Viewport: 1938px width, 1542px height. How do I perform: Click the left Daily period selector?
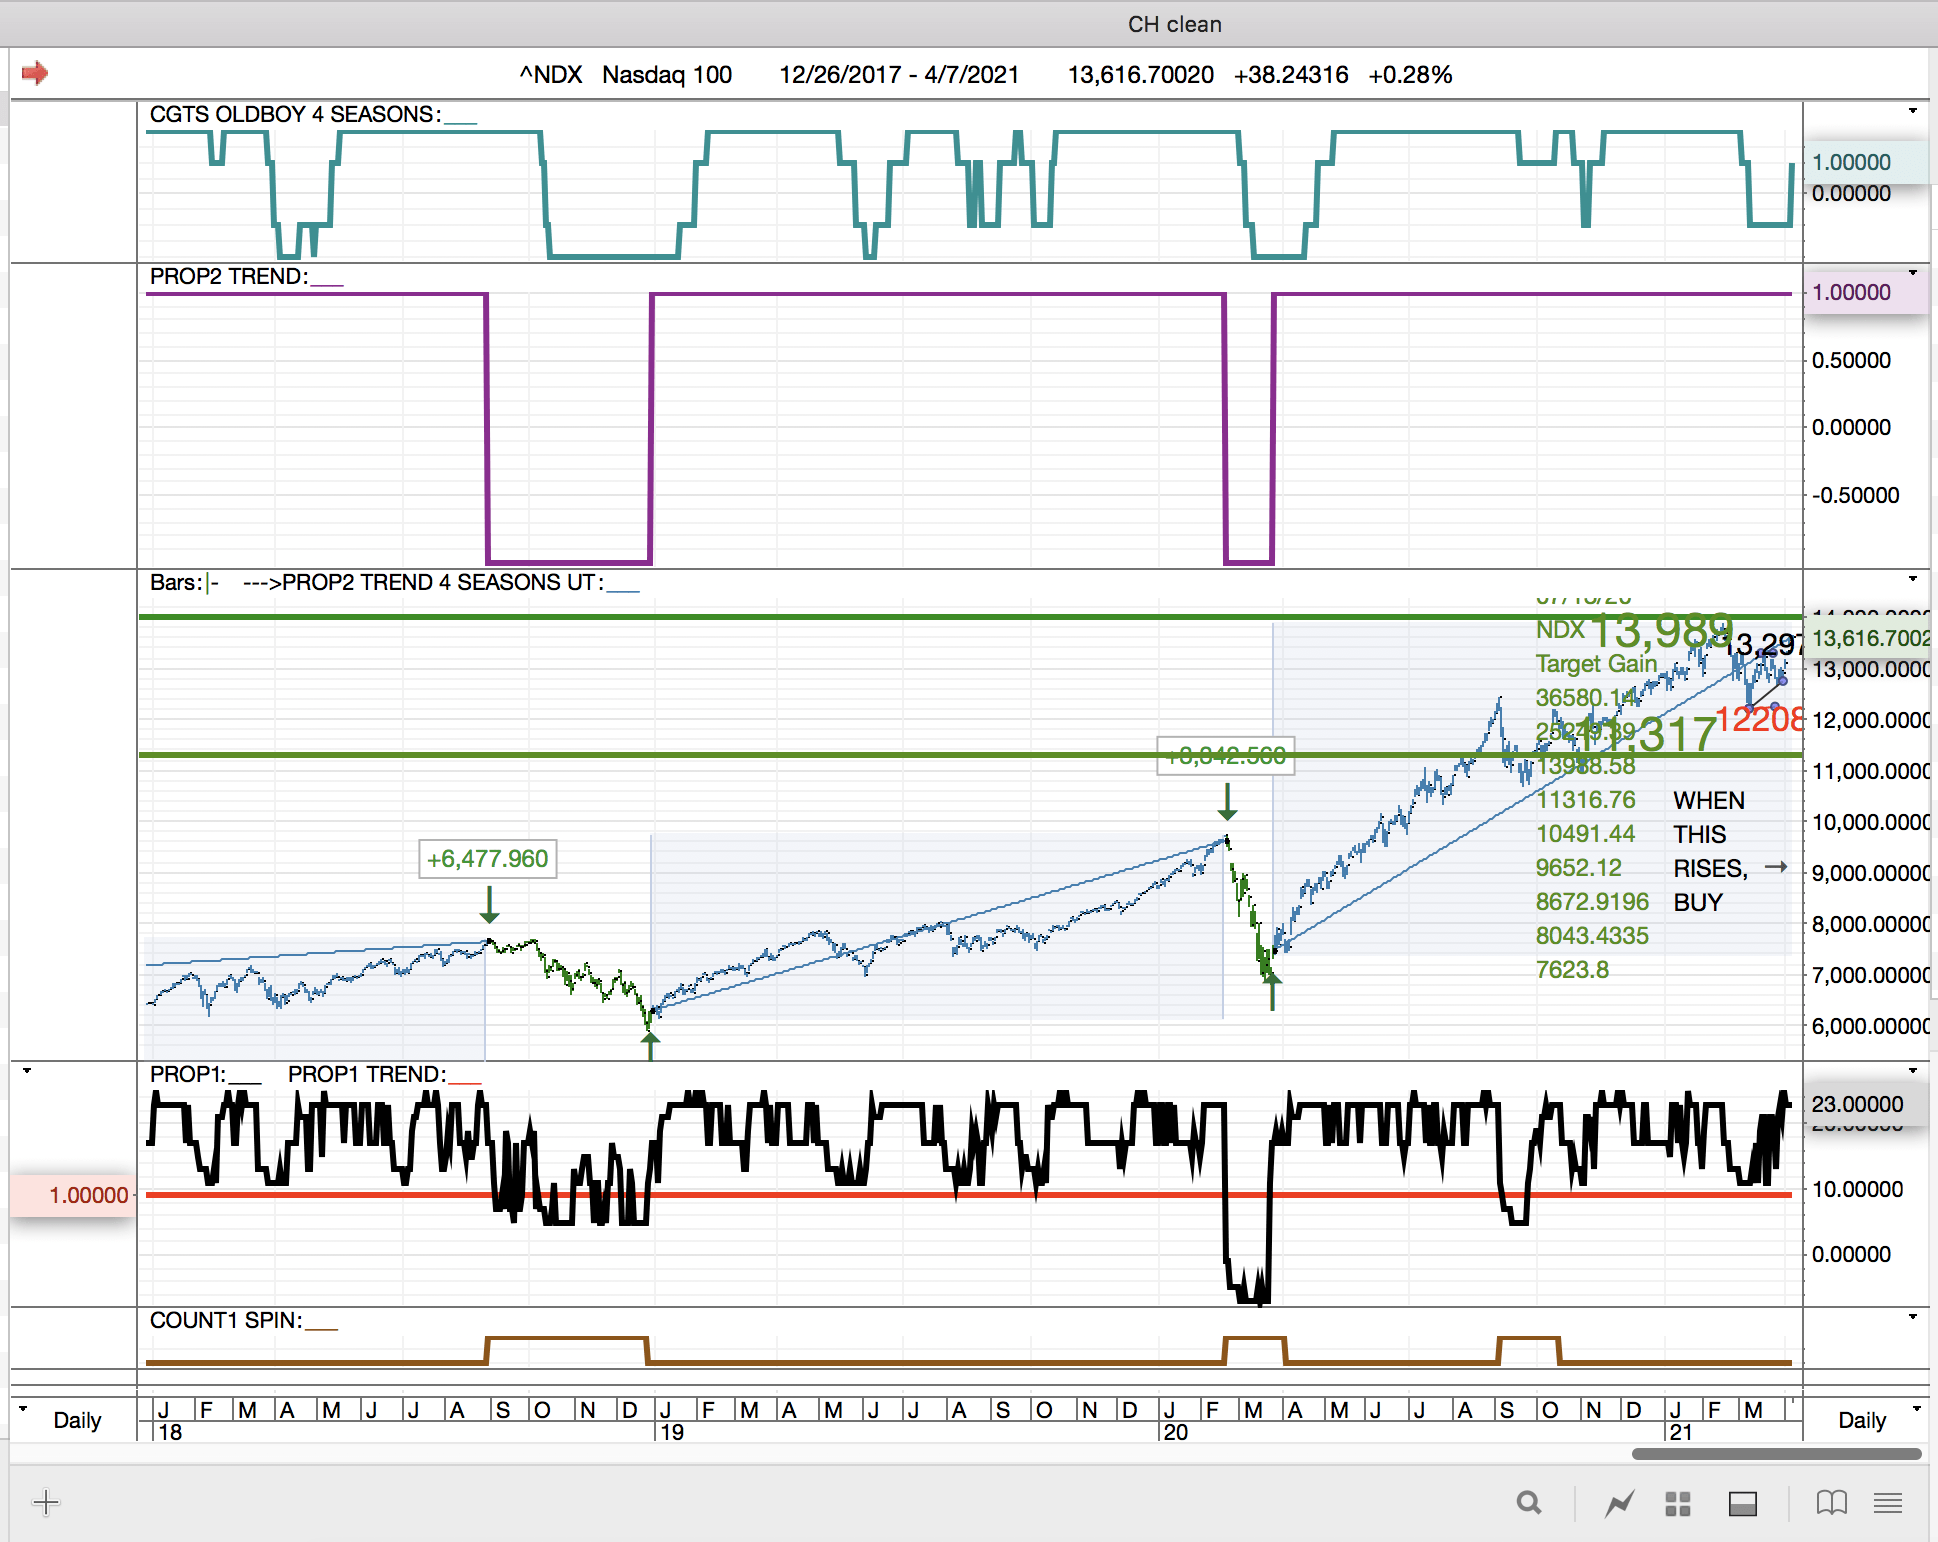(x=76, y=1420)
